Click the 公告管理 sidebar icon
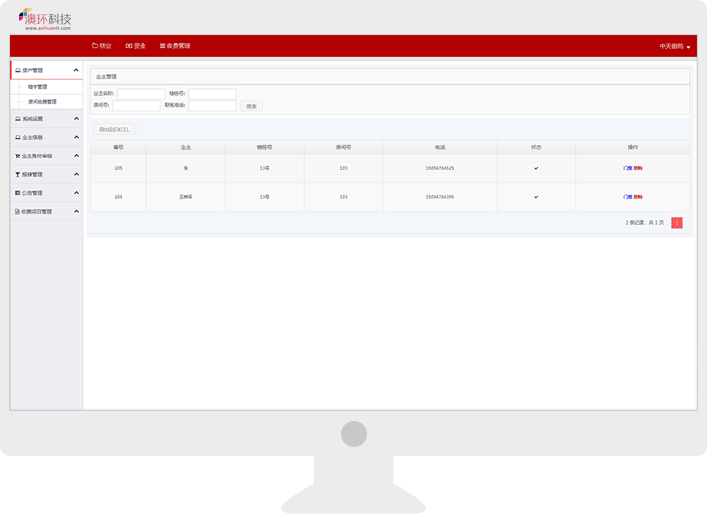The image size is (707, 514). (x=18, y=193)
